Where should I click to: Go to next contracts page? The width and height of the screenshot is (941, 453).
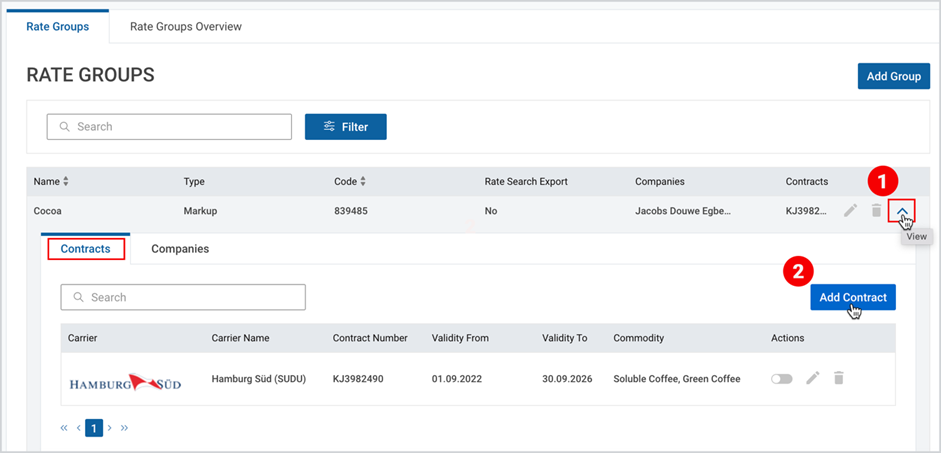[110, 428]
